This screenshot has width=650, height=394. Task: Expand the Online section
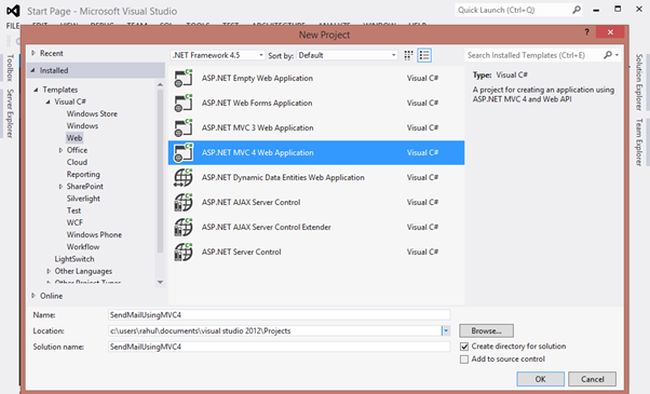(x=34, y=296)
